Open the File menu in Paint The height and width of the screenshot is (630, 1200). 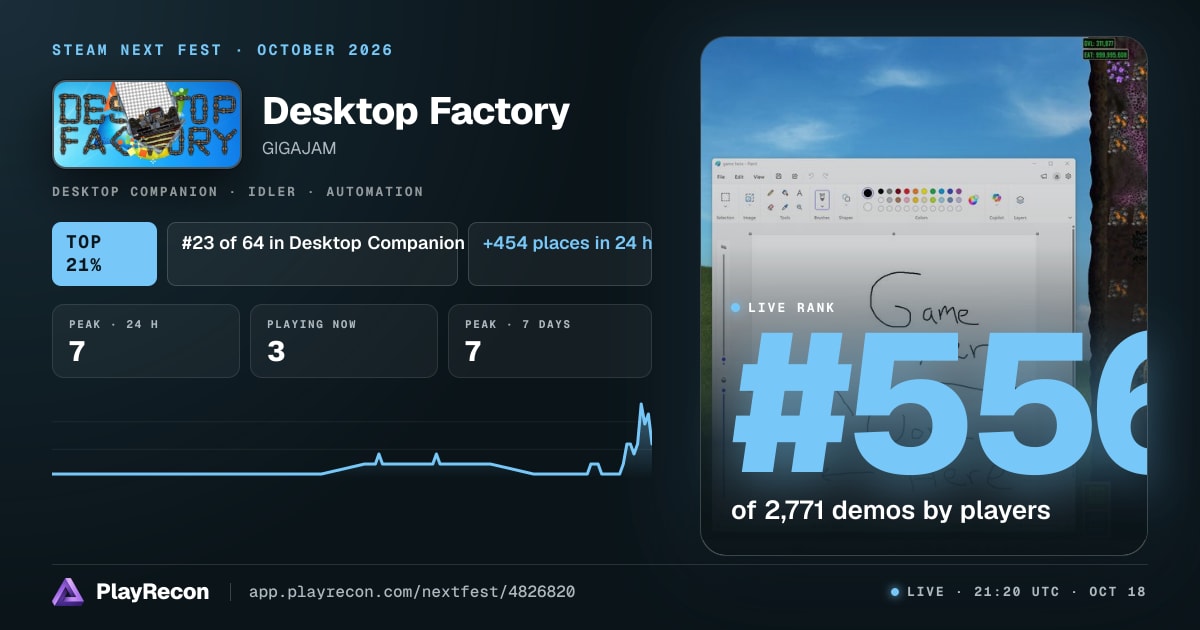point(721,177)
